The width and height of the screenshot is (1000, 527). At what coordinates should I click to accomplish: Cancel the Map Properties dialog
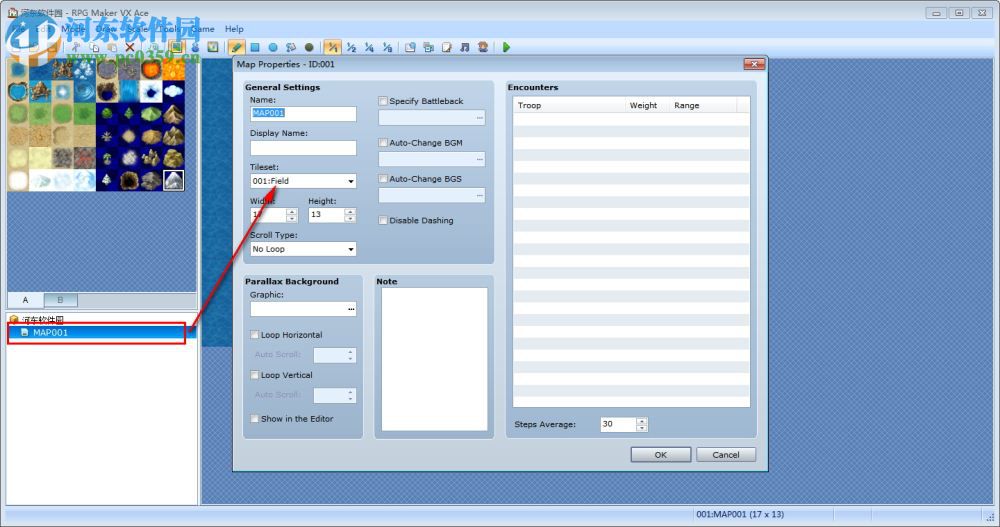click(726, 455)
